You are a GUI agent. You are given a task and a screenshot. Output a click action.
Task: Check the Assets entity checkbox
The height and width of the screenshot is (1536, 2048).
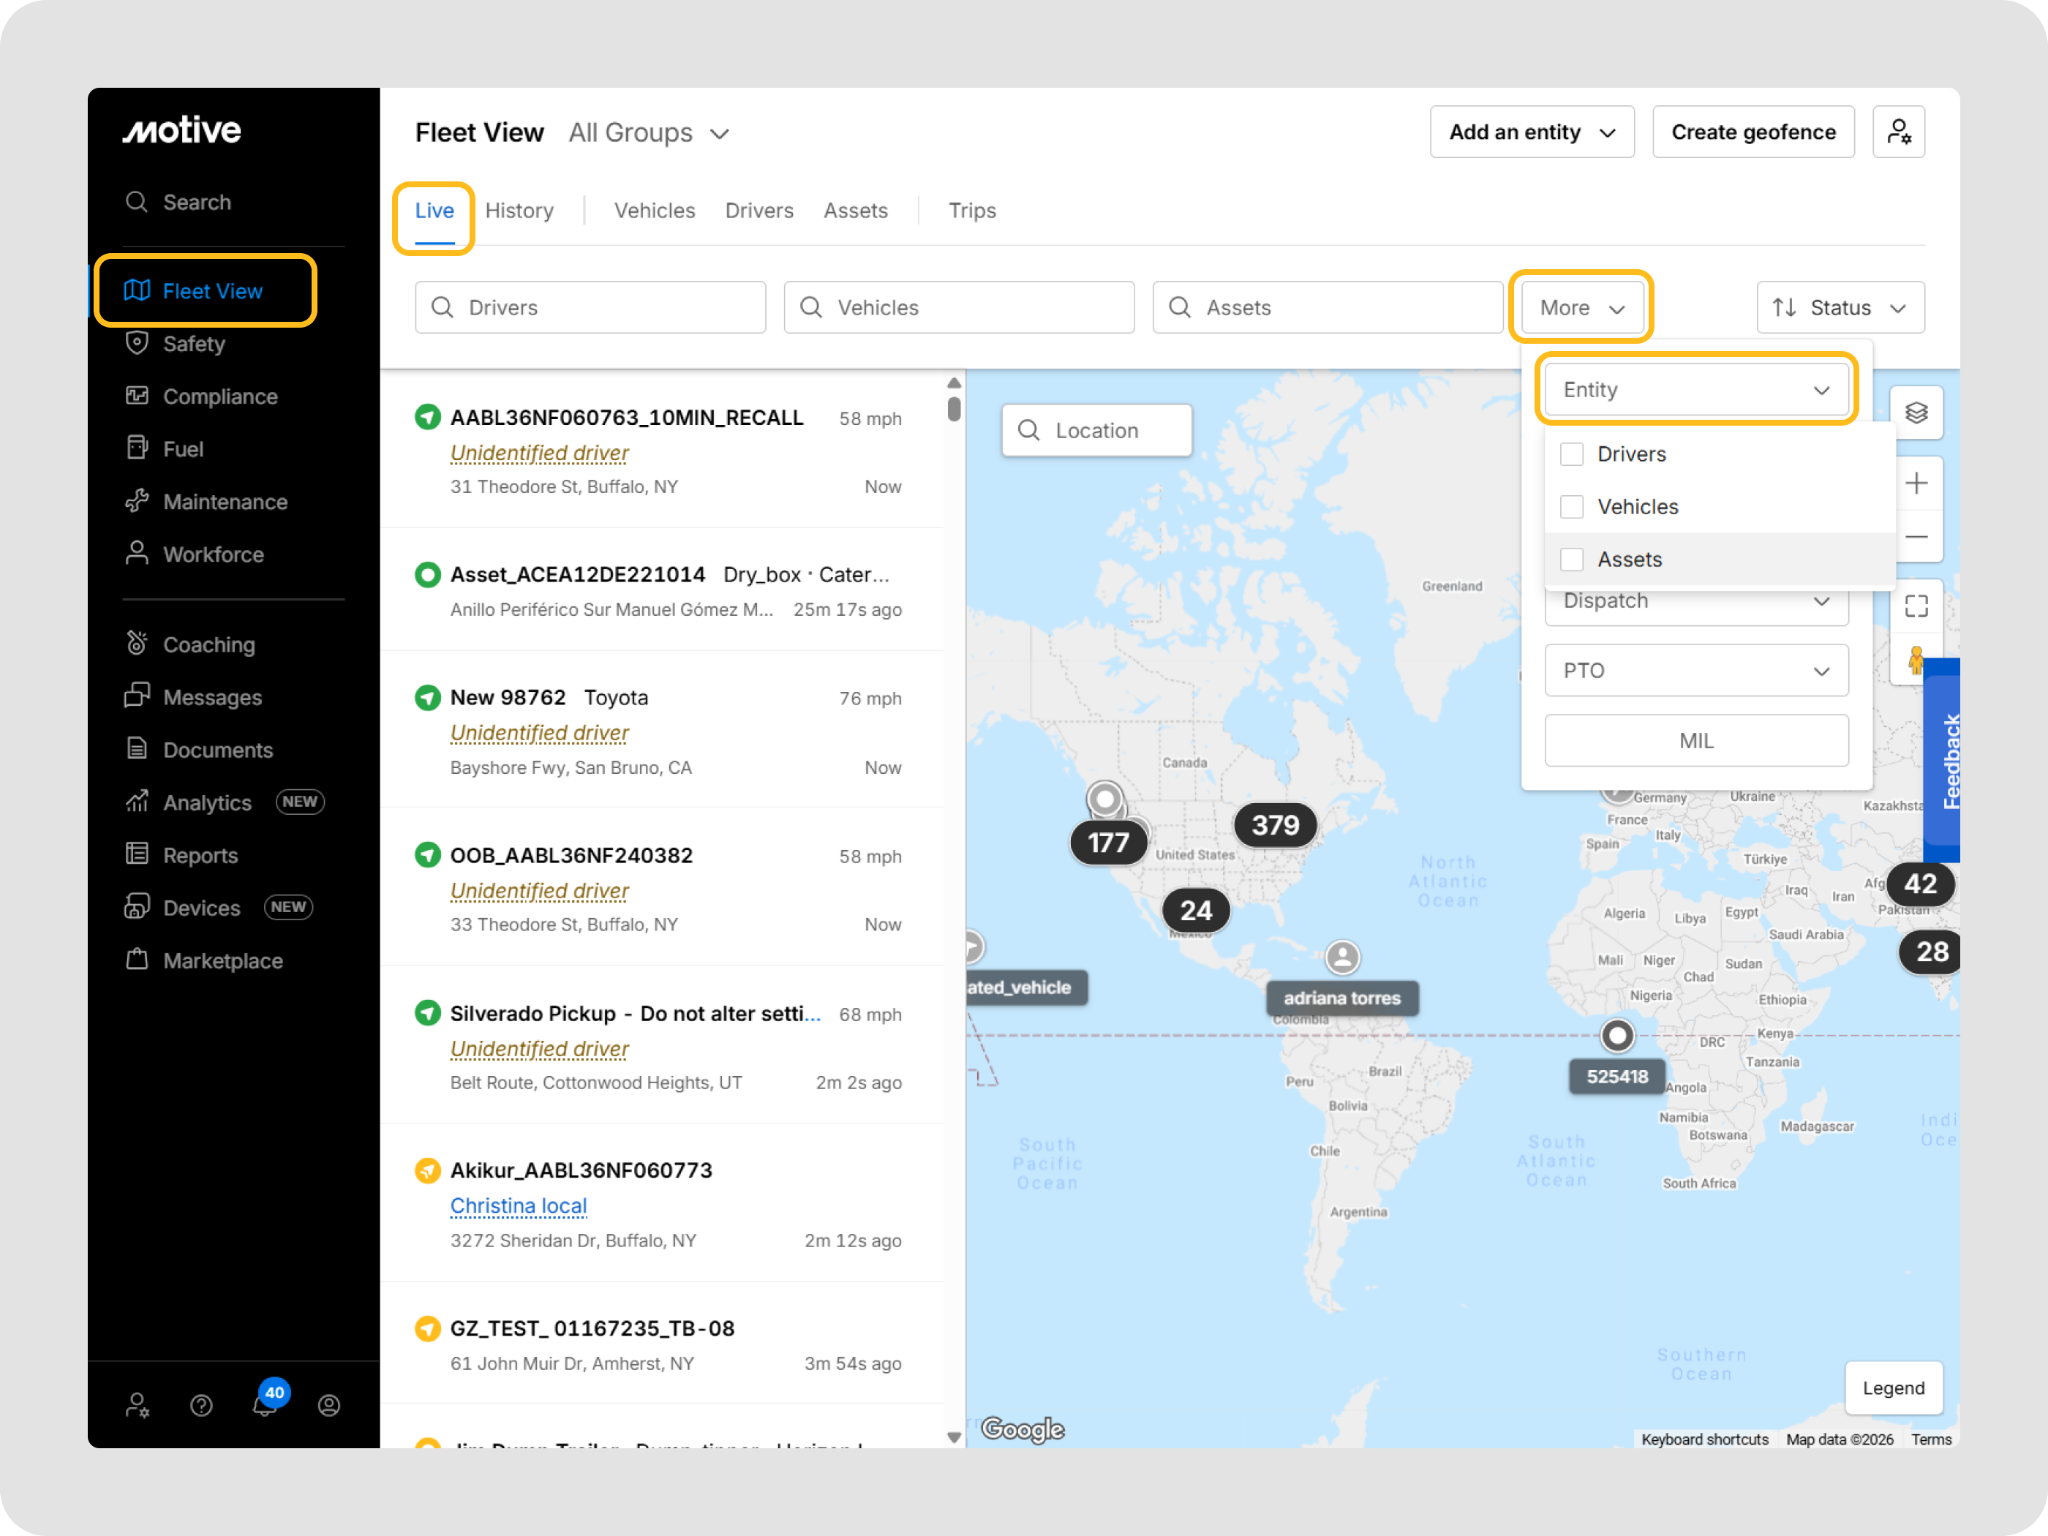pos(1572,560)
